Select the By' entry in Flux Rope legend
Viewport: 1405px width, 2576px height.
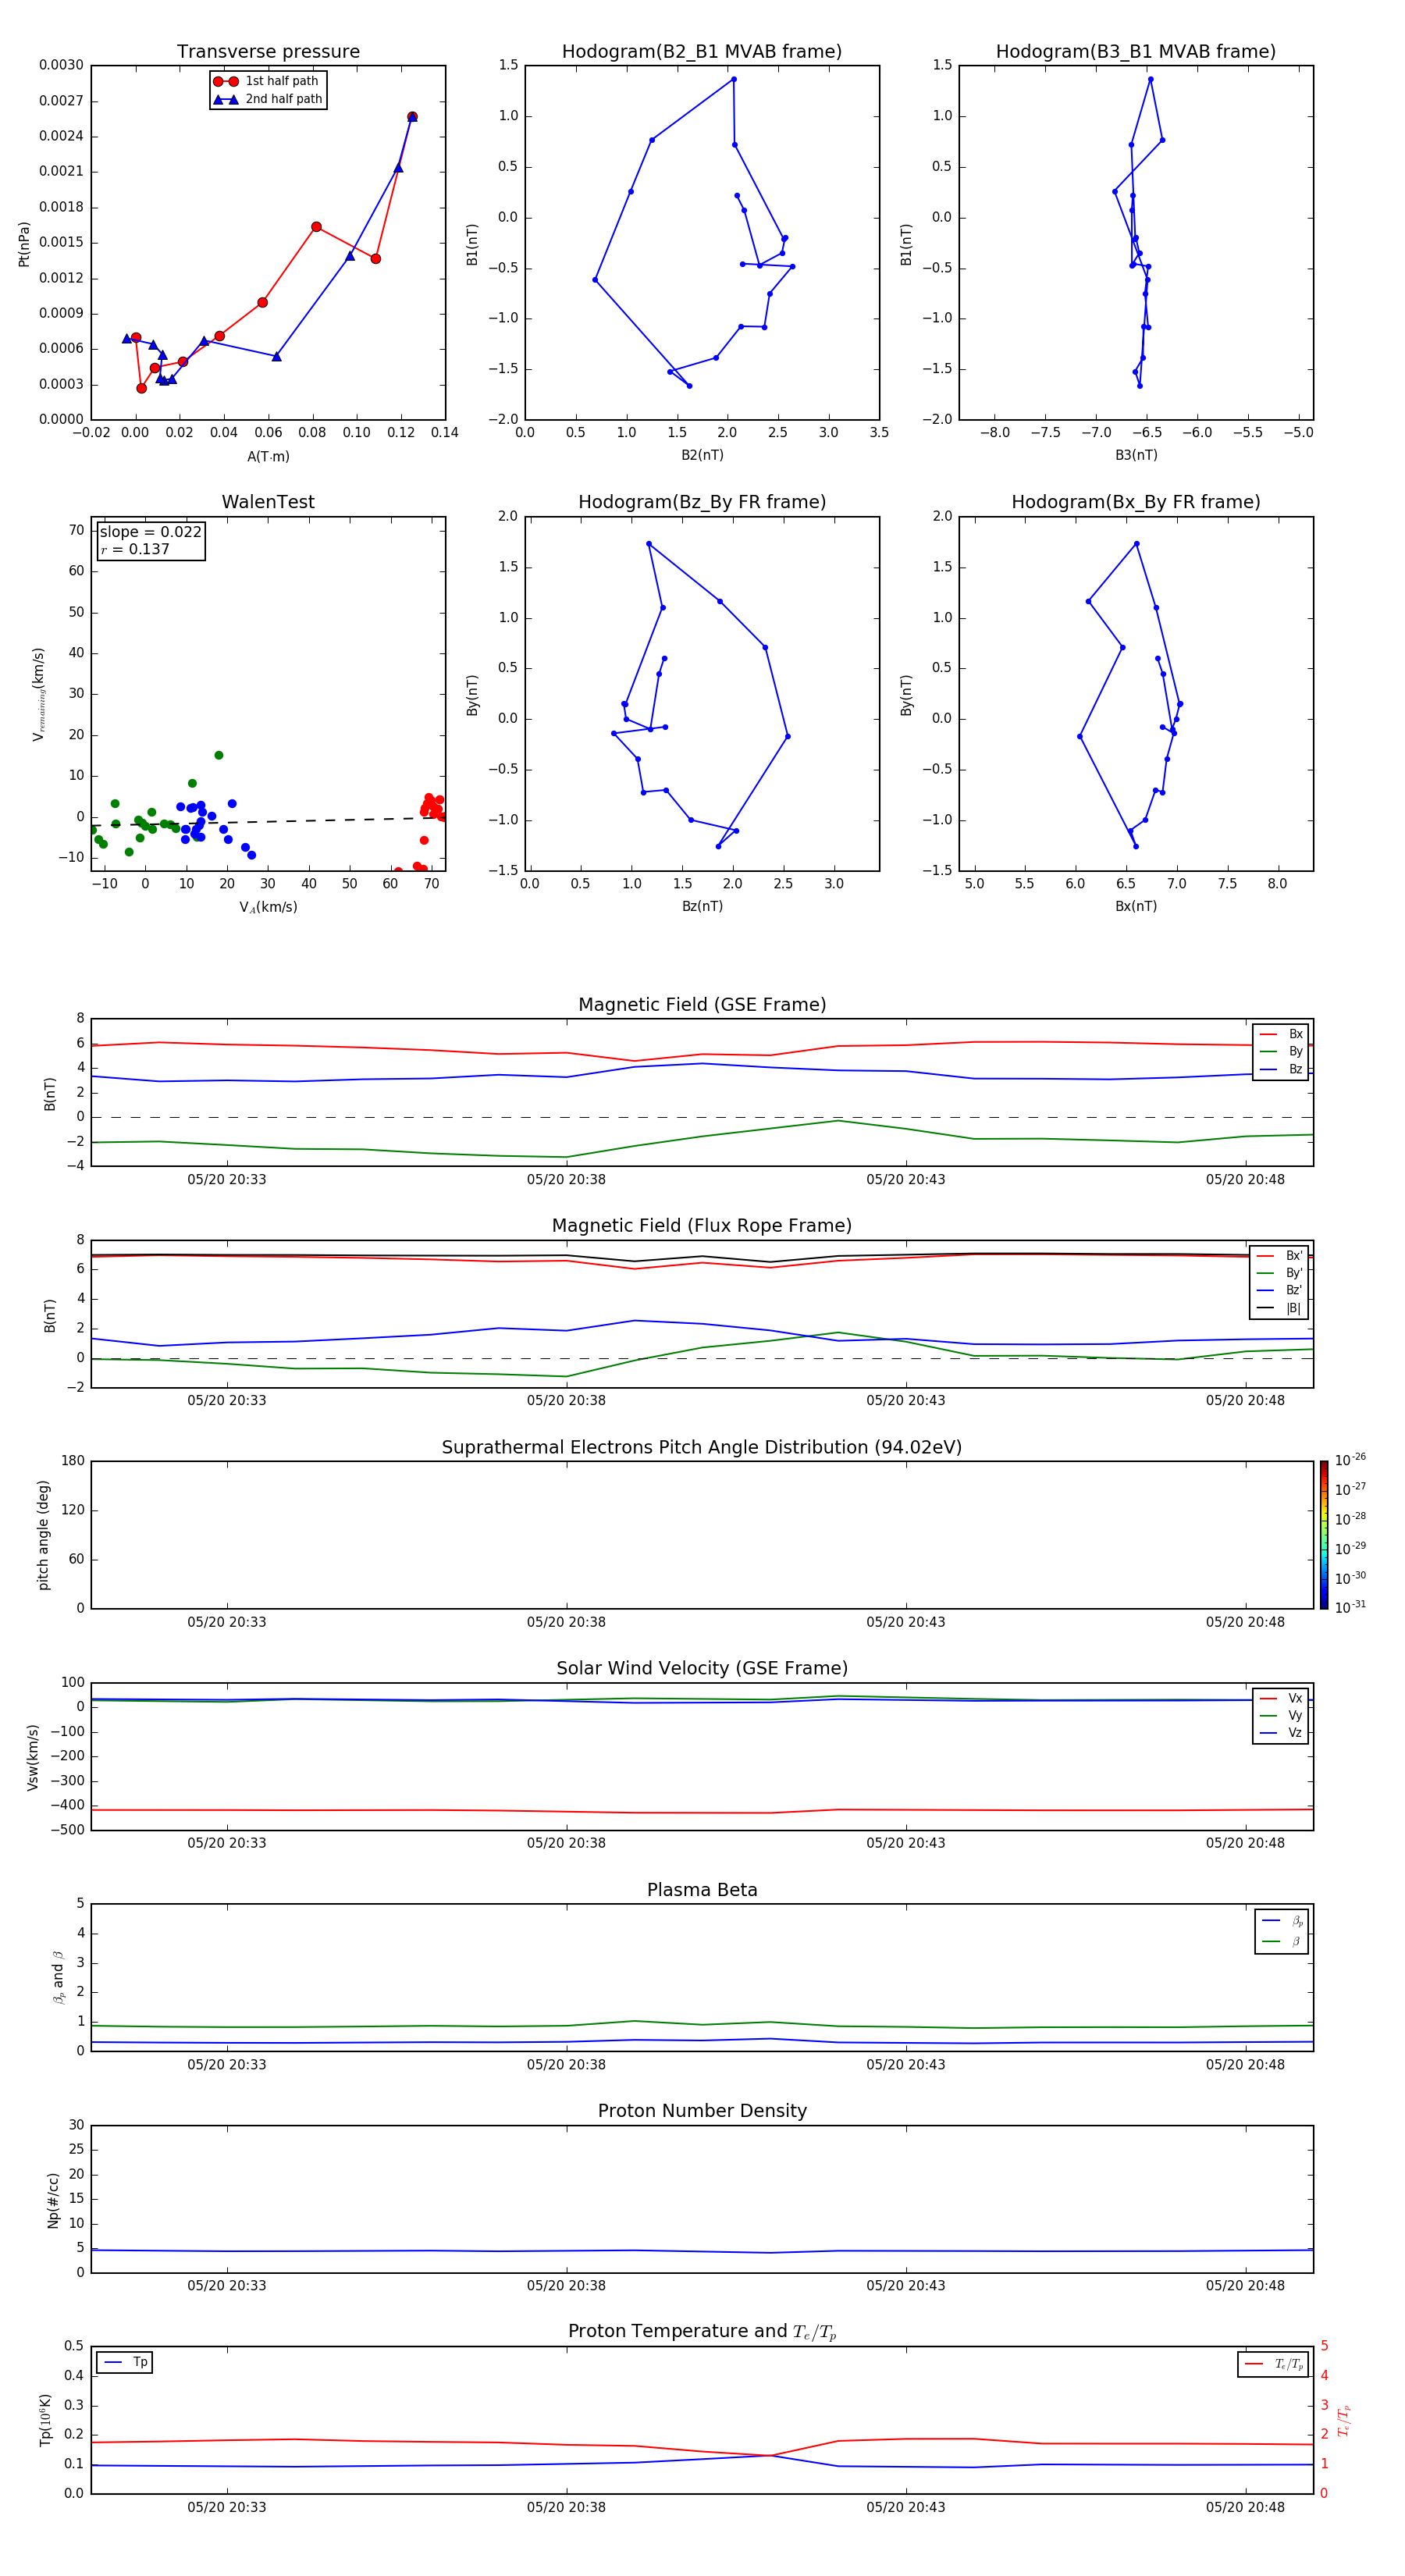coord(1279,1273)
